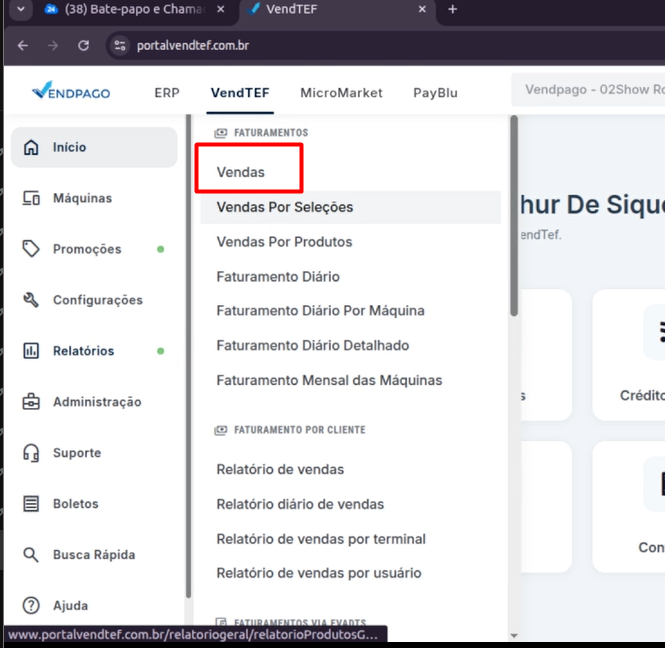Click the address bar URL portalvendtef.com.br

193,45
